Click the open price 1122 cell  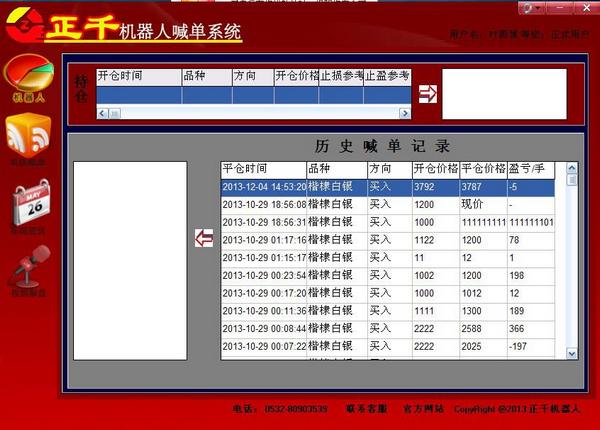(436, 241)
